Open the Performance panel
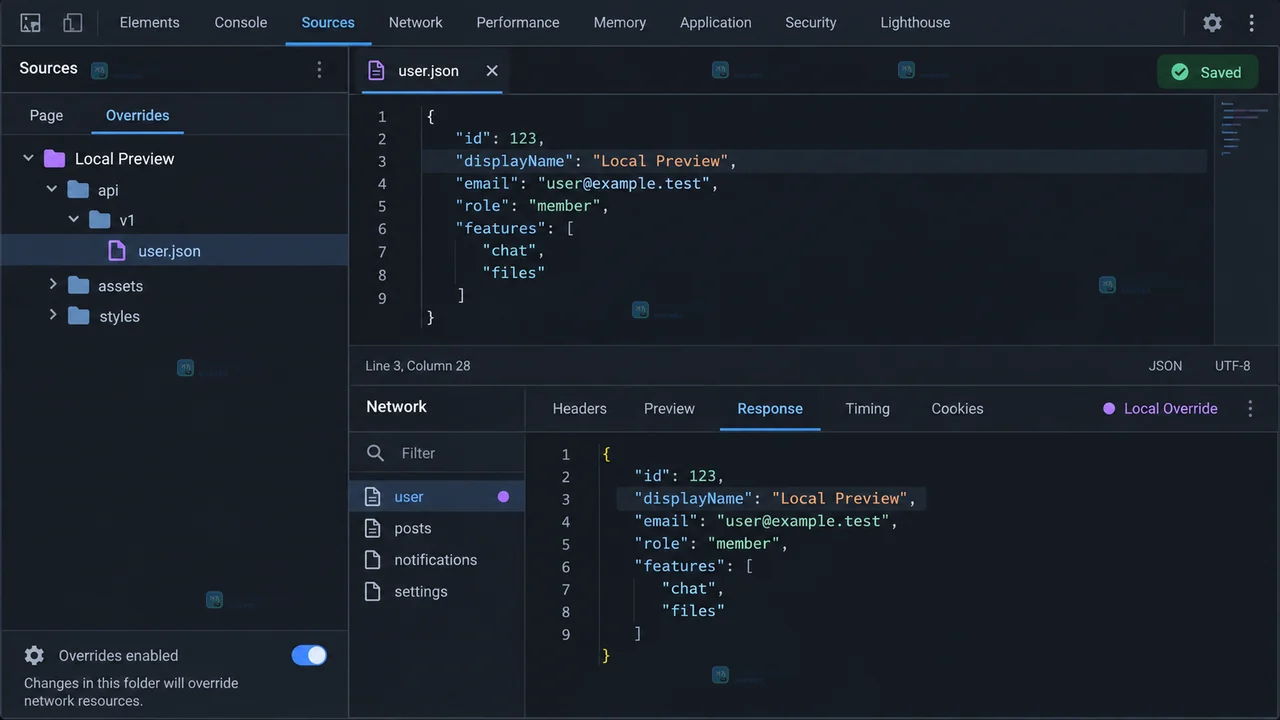The height and width of the screenshot is (720, 1280). pyautogui.click(x=518, y=22)
